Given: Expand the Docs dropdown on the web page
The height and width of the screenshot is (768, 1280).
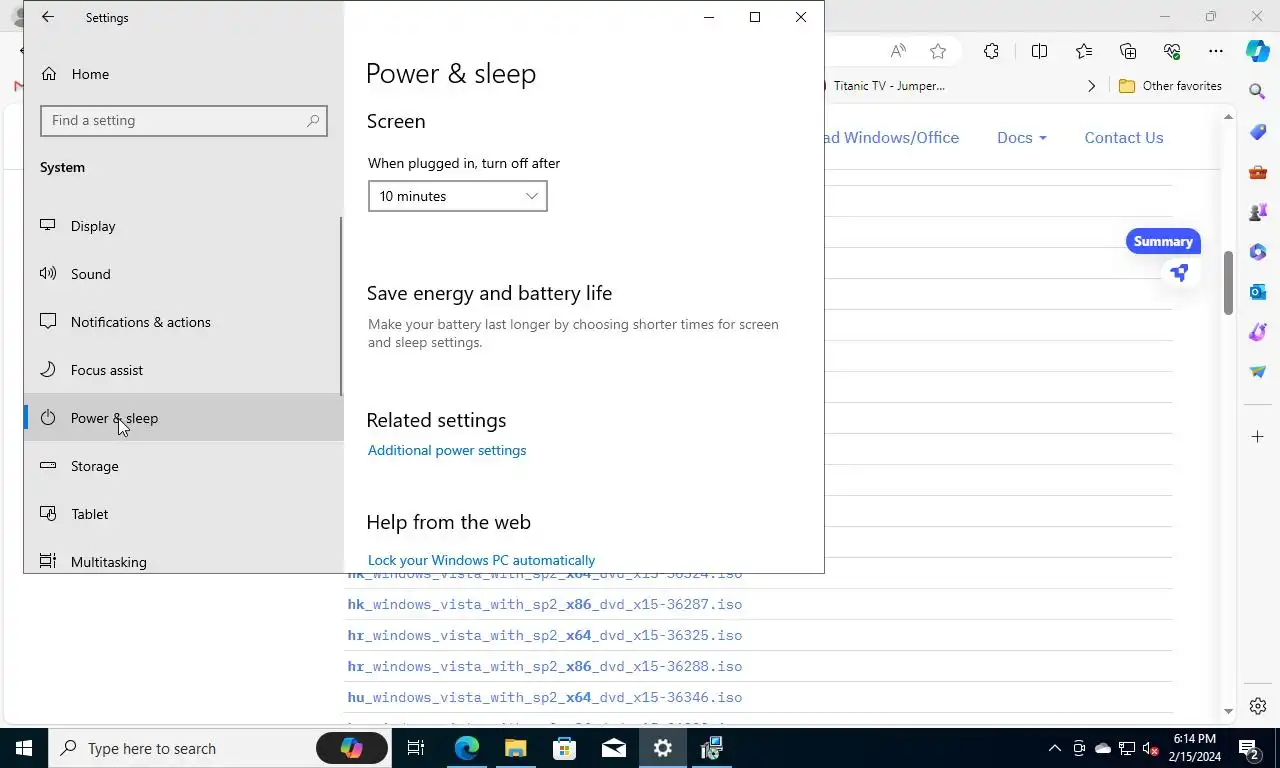Looking at the screenshot, I should 1022,138.
